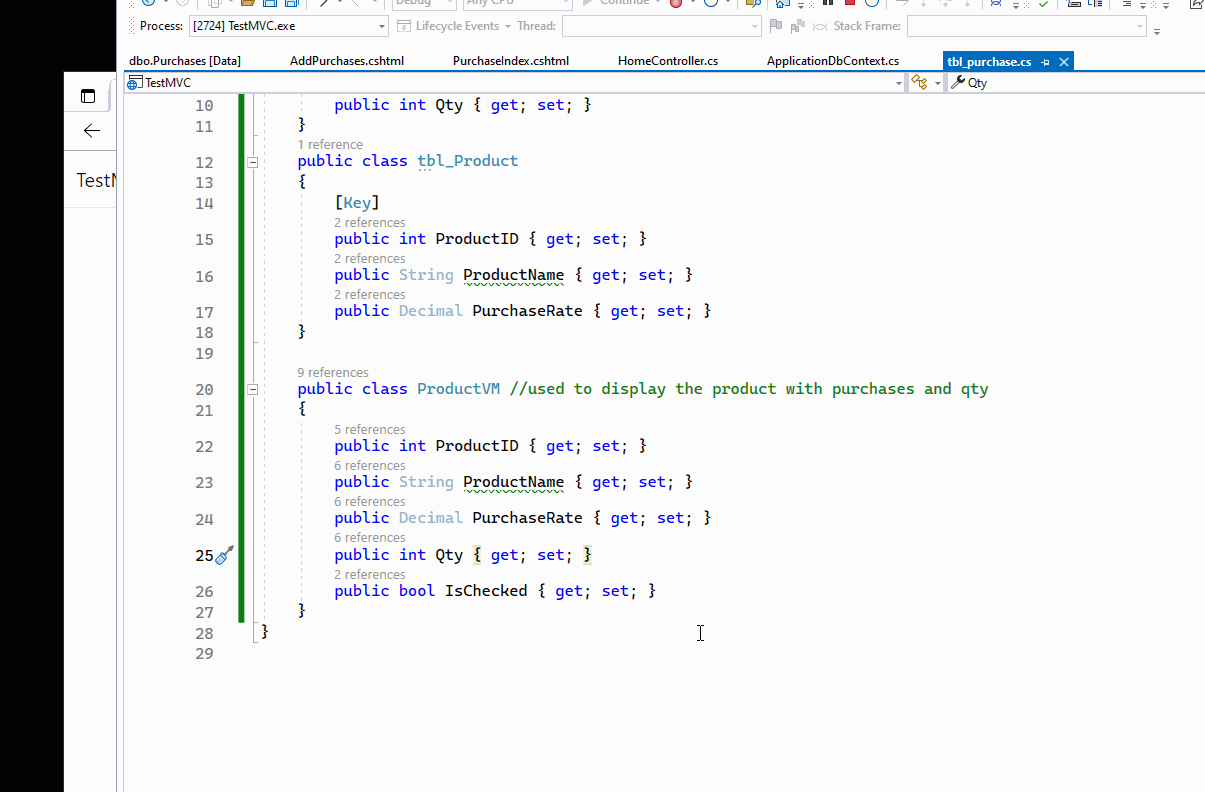Close the tbl_purchase.cs tab
The height and width of the screenshot is (792, 1205).
pos(1064,62)
